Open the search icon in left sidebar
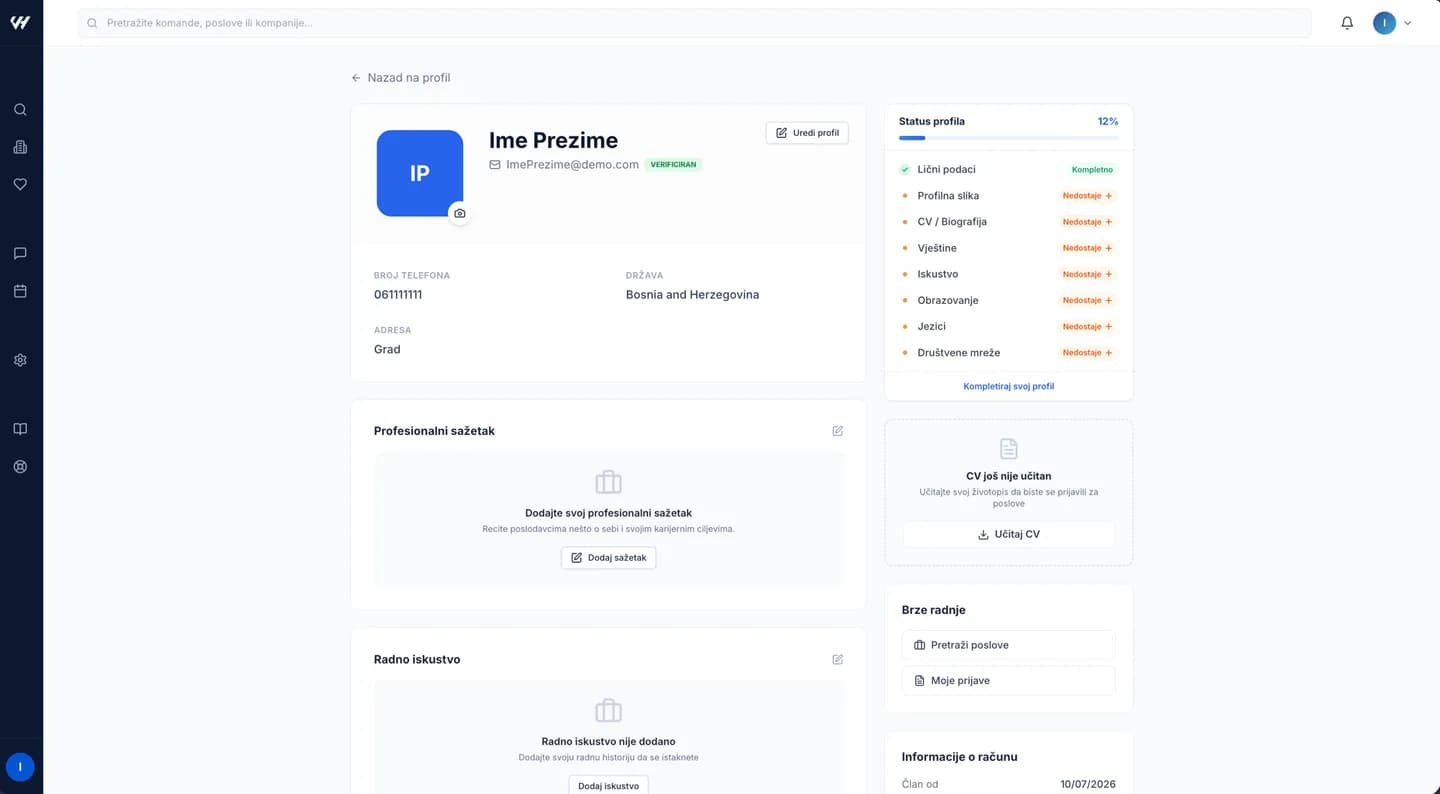The height and width of the screenshot is (794, 1440). pos(20,110)
